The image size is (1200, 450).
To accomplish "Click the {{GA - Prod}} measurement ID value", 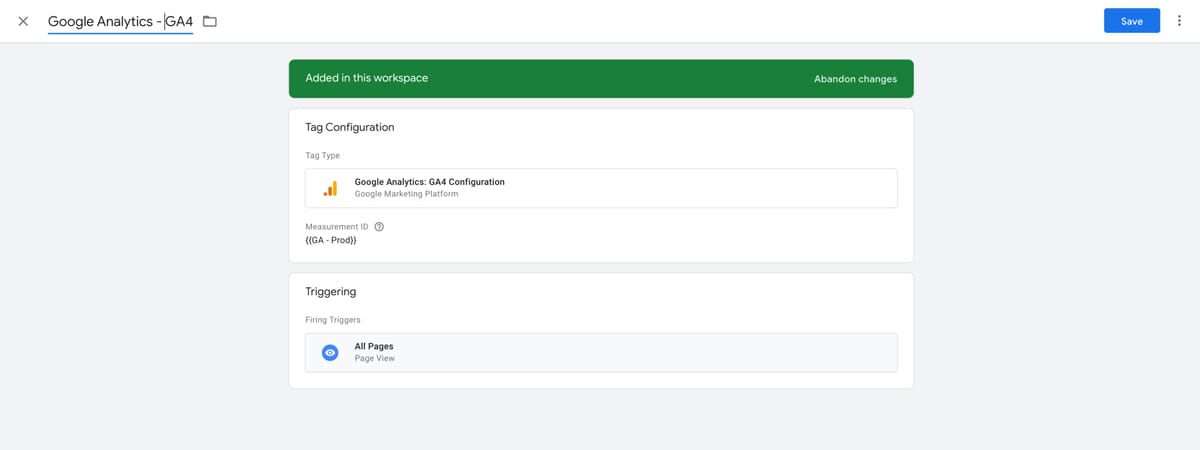I will pyautogui.click(x=331, y=241).
